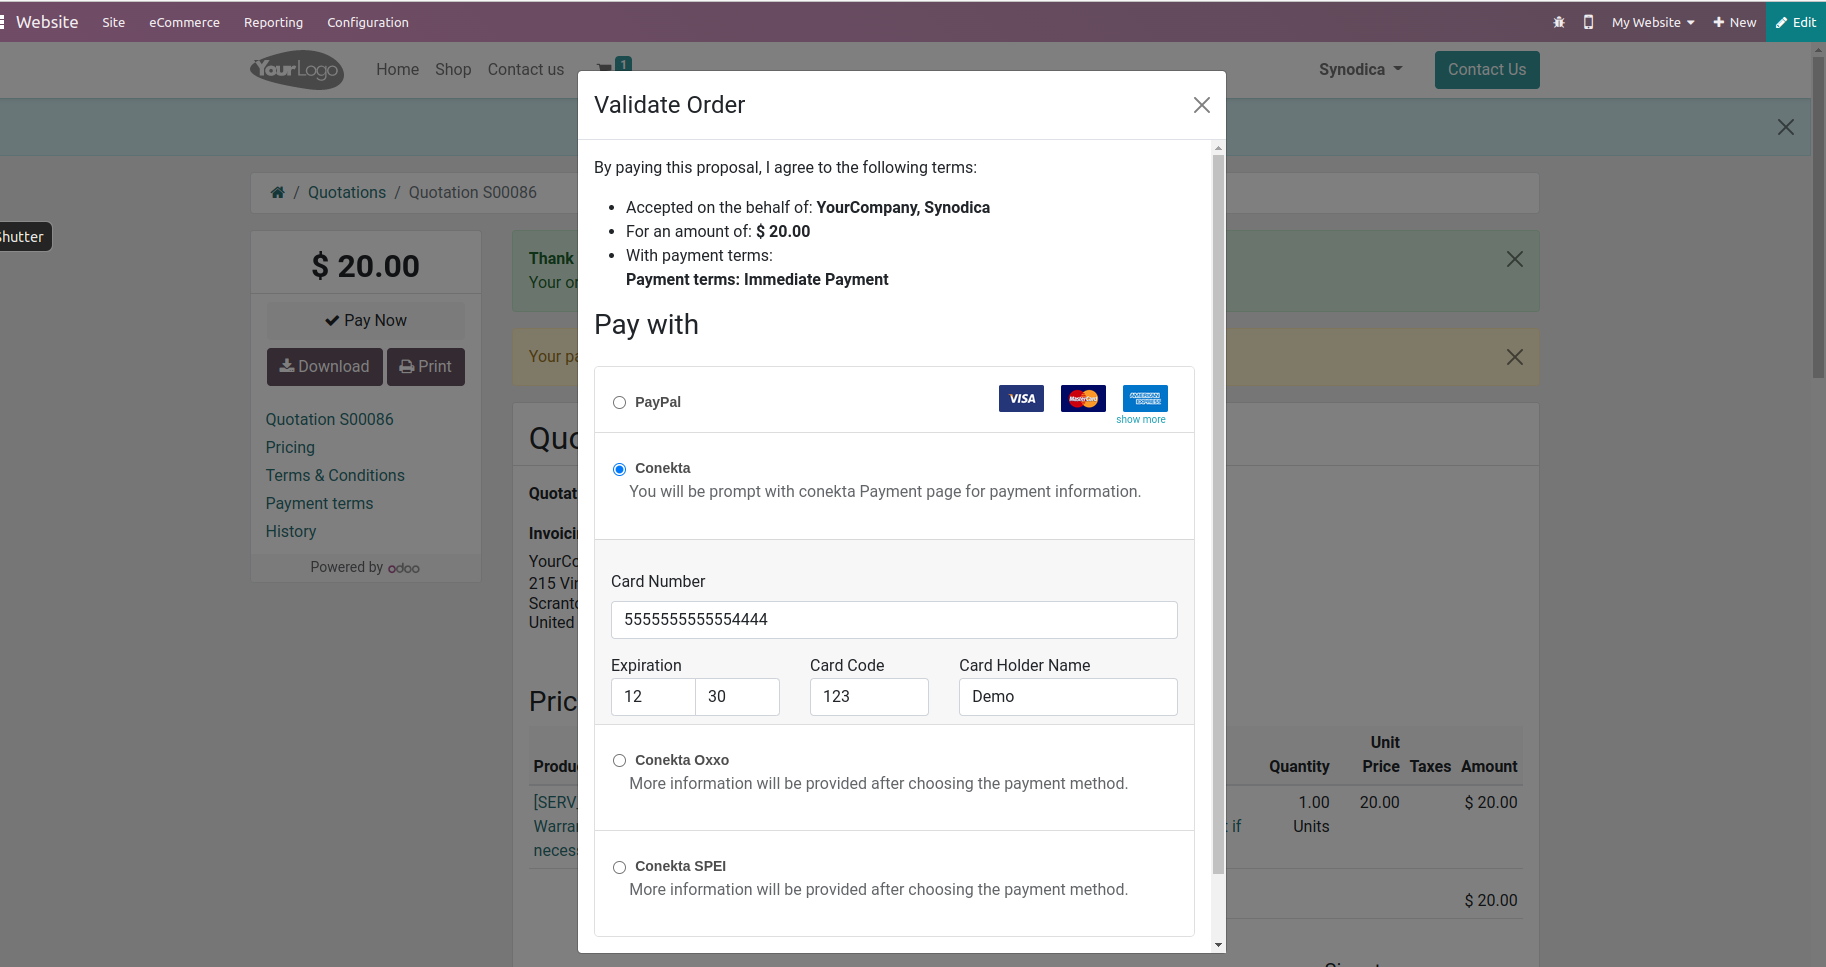Select Conekta payment option
Viewport: 1826px width, 967px height.
(x=619, y=469)
